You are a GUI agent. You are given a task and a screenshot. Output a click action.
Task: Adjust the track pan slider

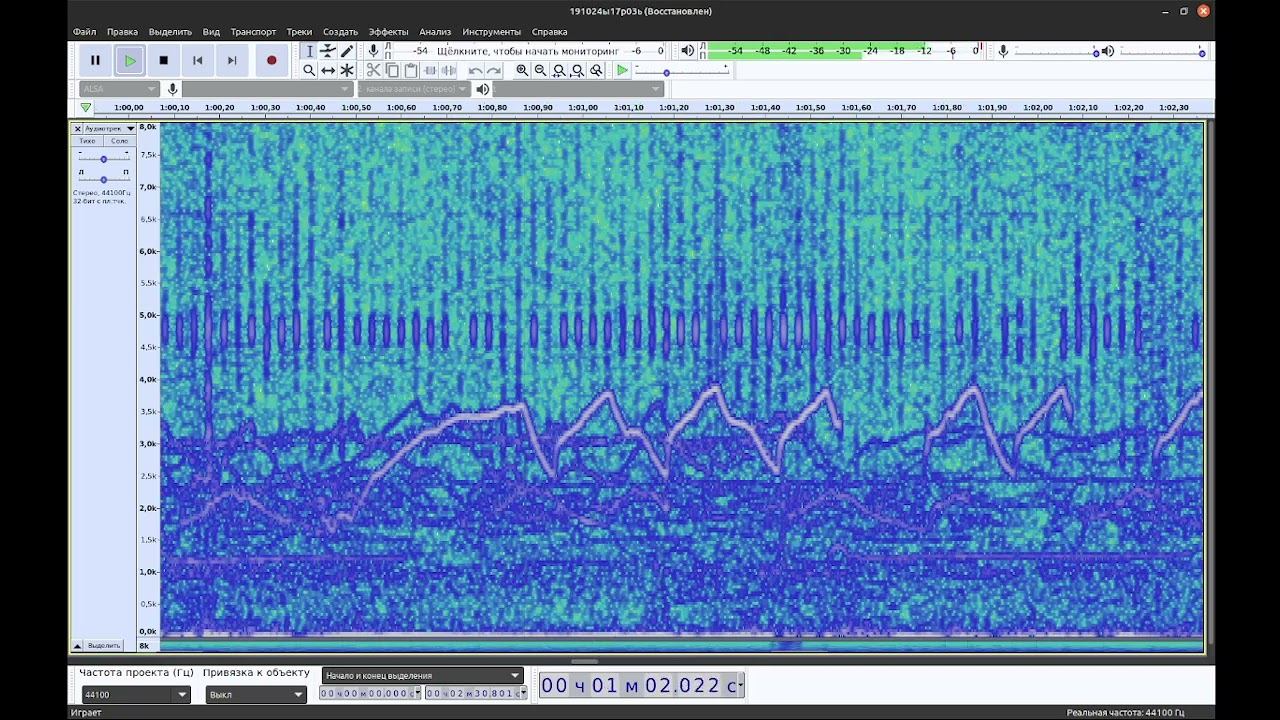pyautogui.click(x=103, y=178)
